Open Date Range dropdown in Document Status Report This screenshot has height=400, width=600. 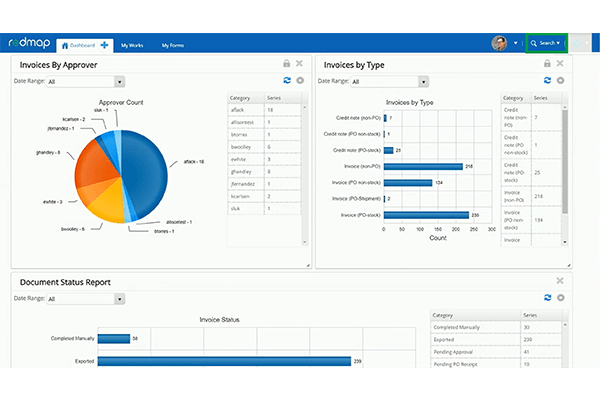point(120,298)
